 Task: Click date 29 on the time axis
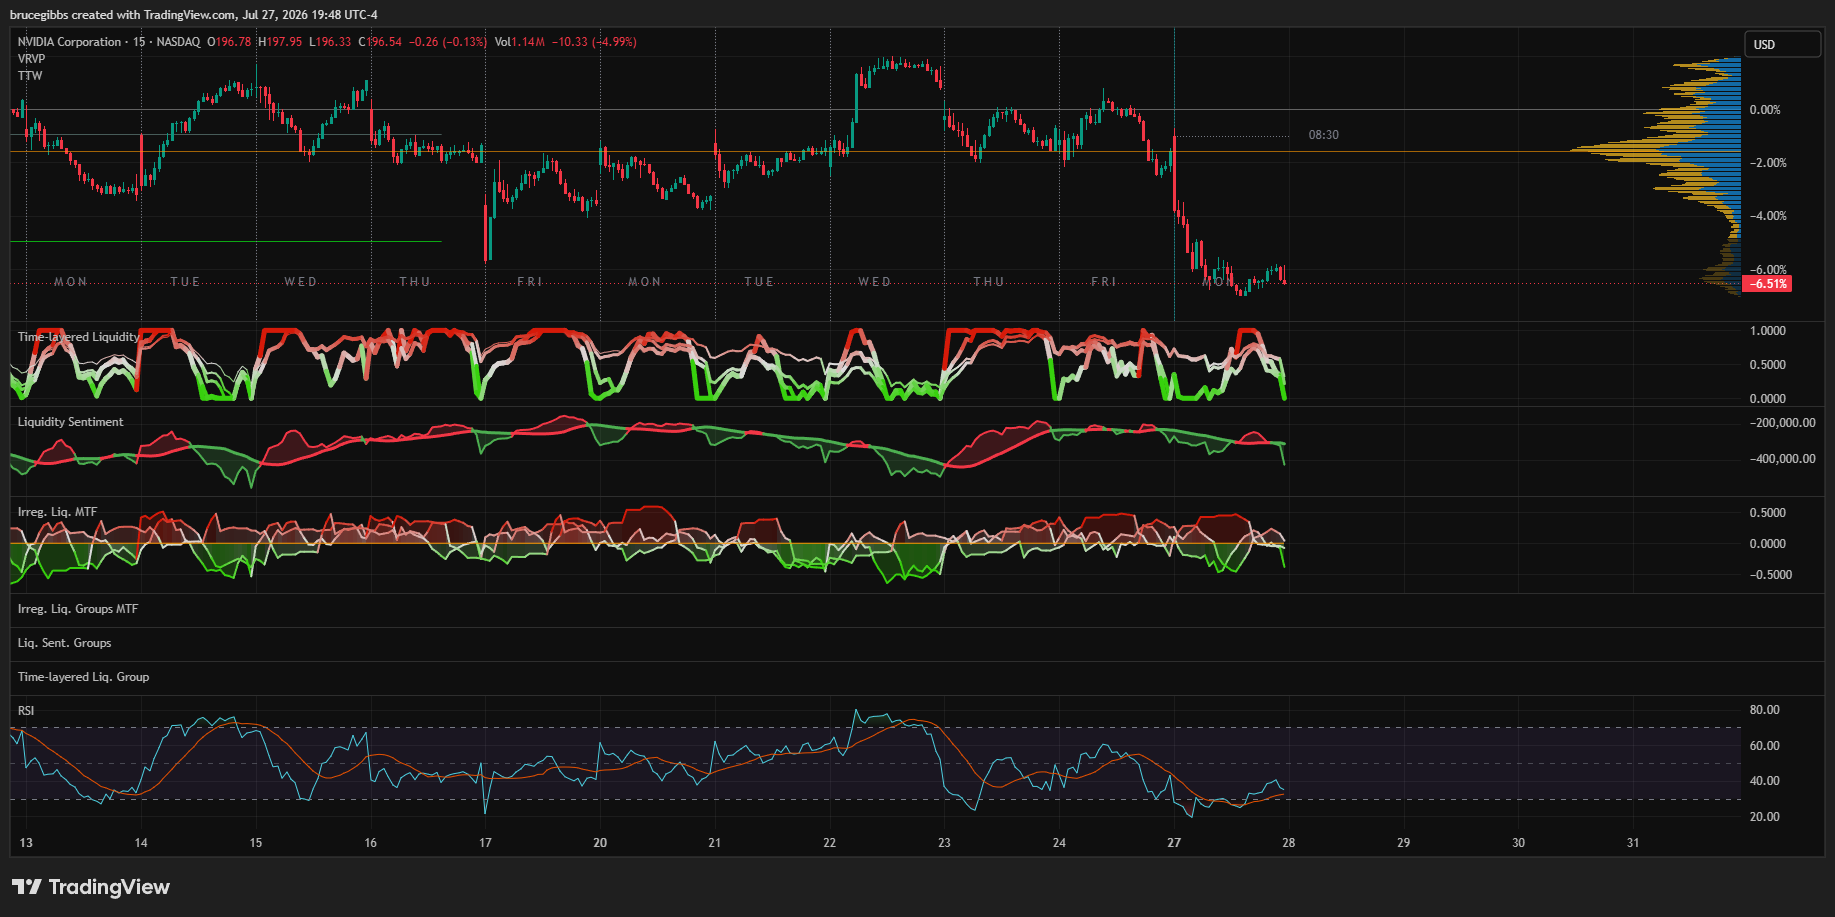click(x=1404, y=843)
